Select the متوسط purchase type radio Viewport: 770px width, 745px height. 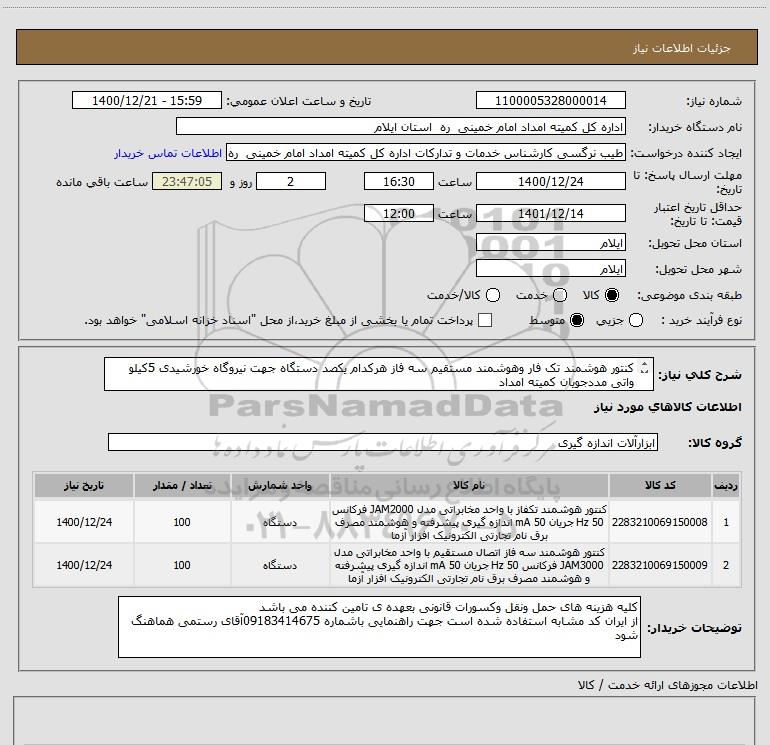pos(577,321)
